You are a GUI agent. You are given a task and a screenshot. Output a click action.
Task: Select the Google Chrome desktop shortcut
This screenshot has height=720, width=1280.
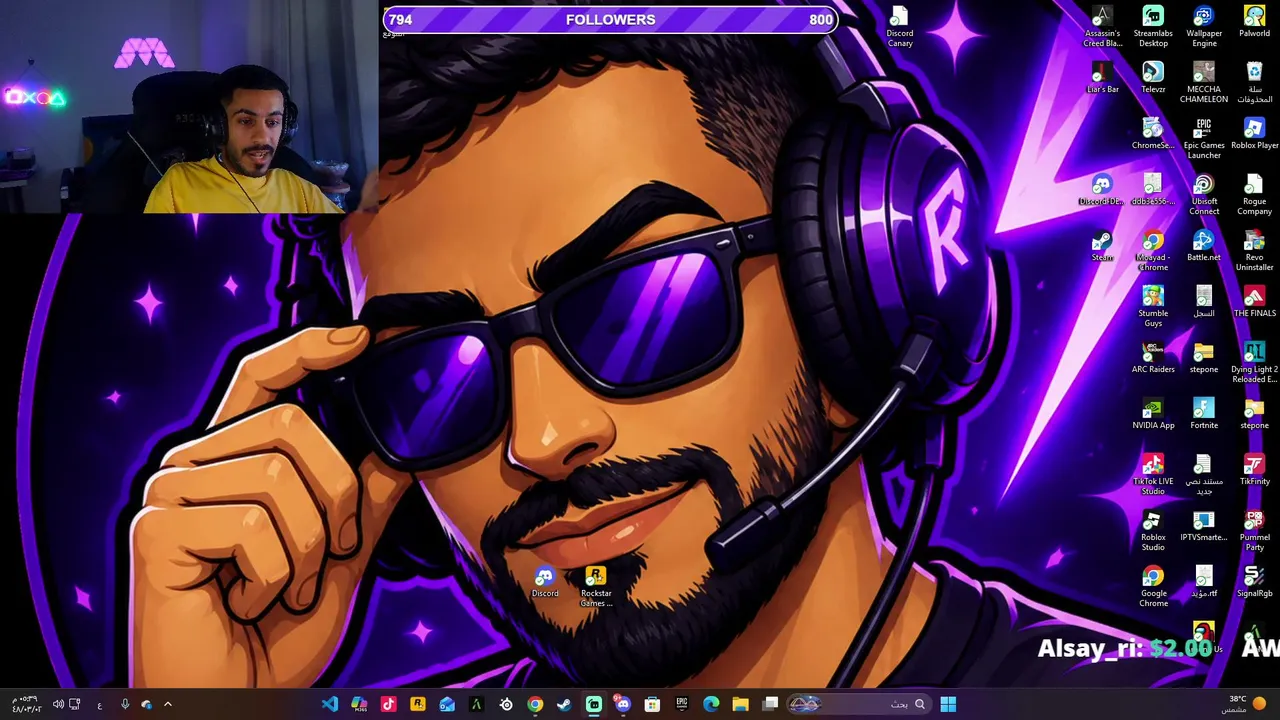click(x=1153, y=587)
